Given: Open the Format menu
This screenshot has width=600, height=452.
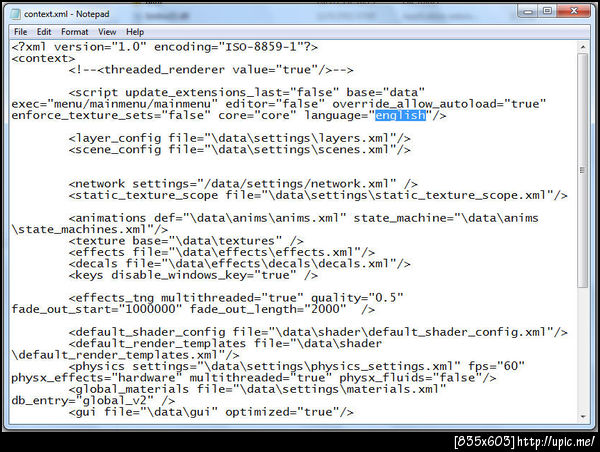Looking at the screenshot, I should click(x=74, y=32).
